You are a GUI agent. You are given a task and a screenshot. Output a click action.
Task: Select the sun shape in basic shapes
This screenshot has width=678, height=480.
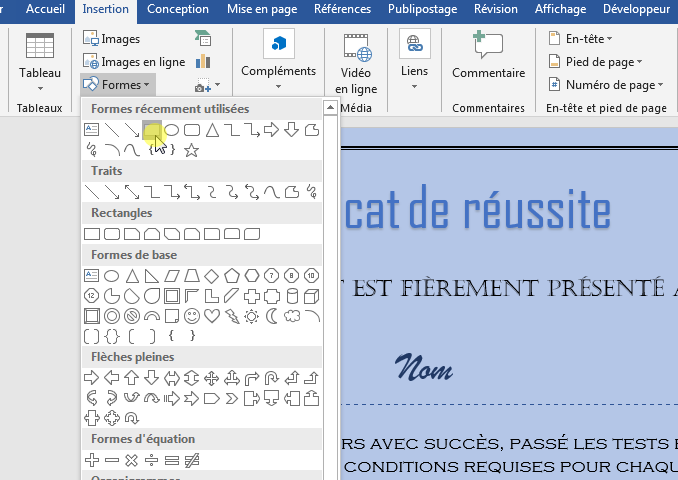(251, 316)
